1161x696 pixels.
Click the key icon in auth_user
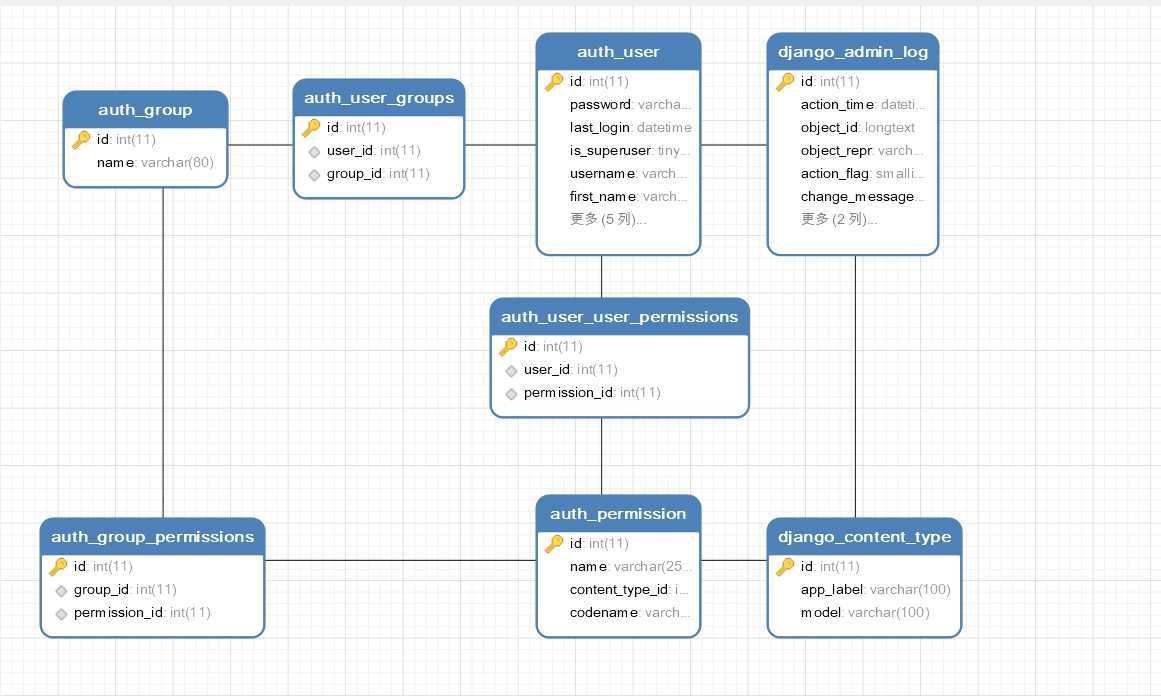click(554, 81)
